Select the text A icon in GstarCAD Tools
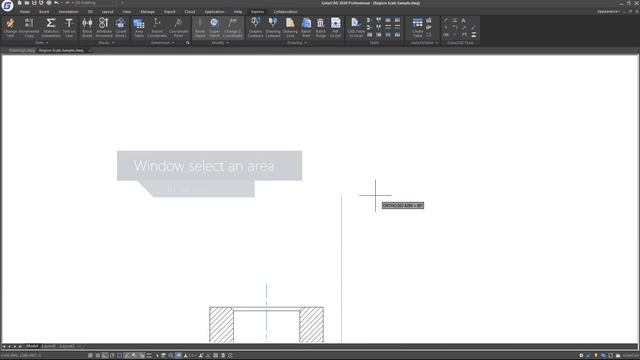Viewport: 640px width, 360px height. point(464,20)
